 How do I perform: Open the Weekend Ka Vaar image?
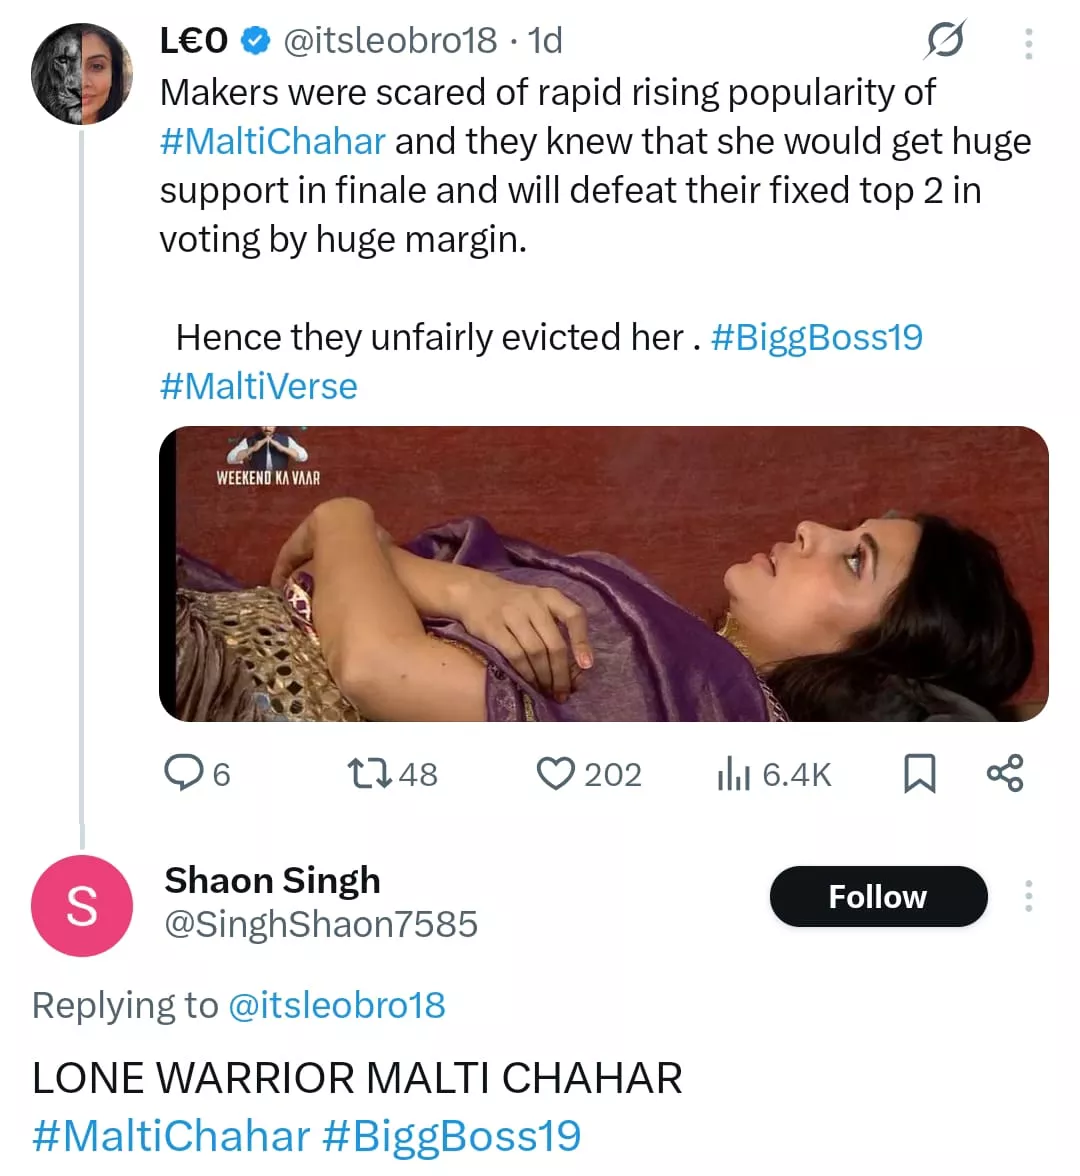(603, 573)
